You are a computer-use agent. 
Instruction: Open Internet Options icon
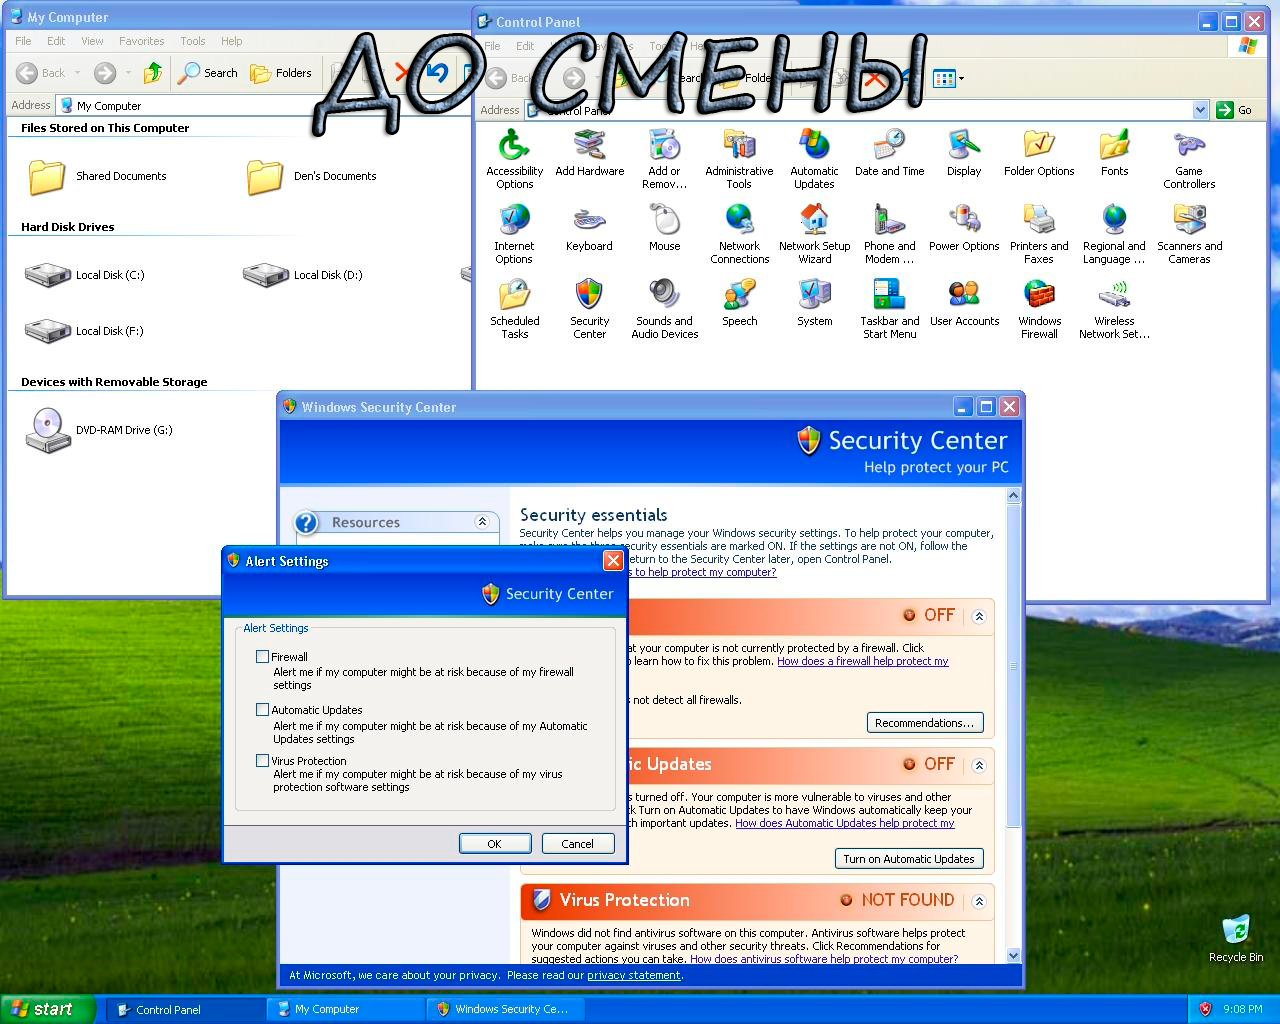click(x=514, y=234)
